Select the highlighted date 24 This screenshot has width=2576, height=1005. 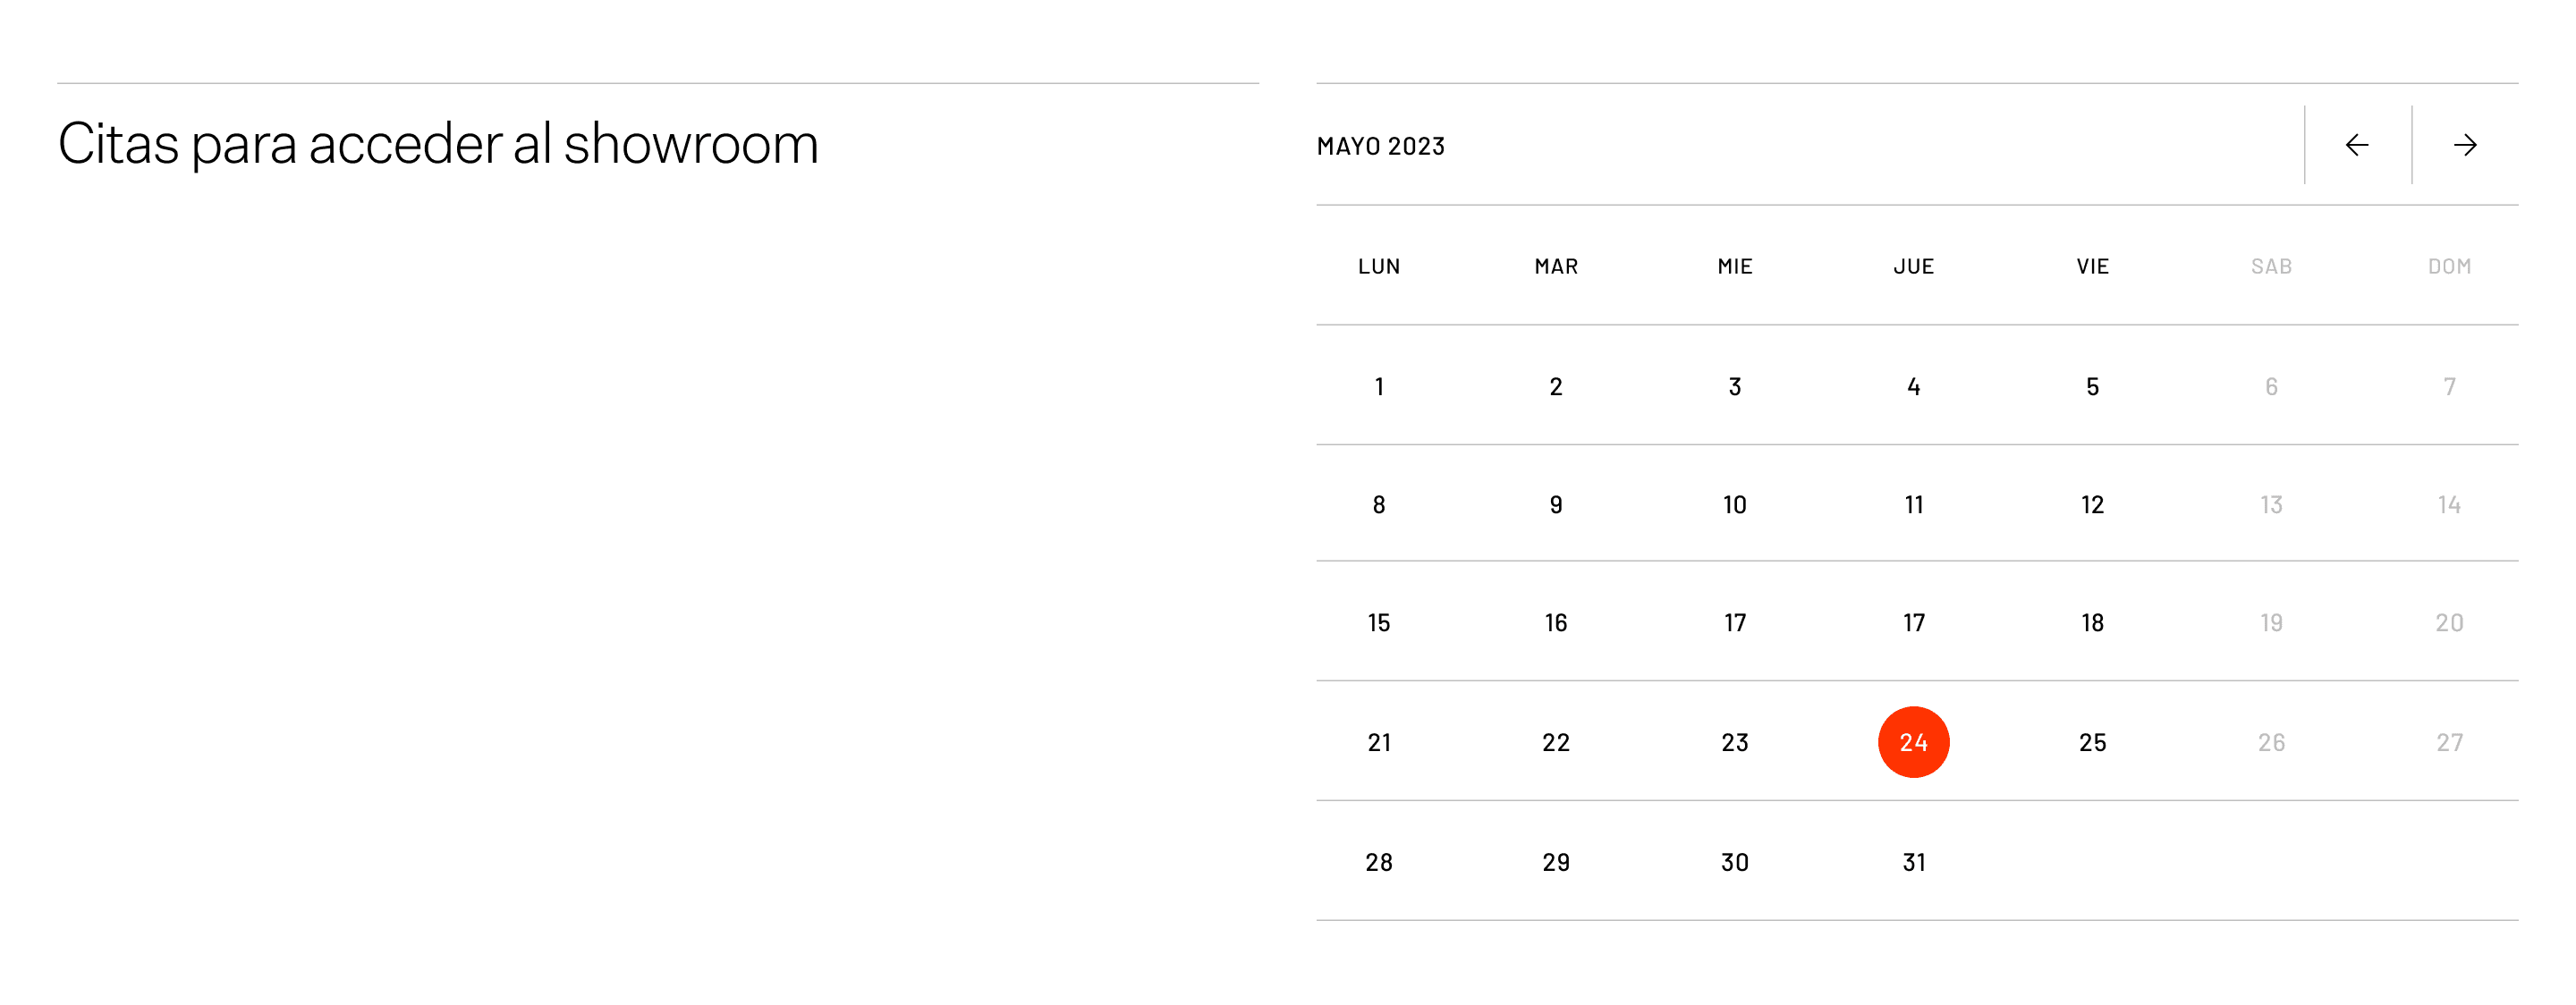point(1913,742)
